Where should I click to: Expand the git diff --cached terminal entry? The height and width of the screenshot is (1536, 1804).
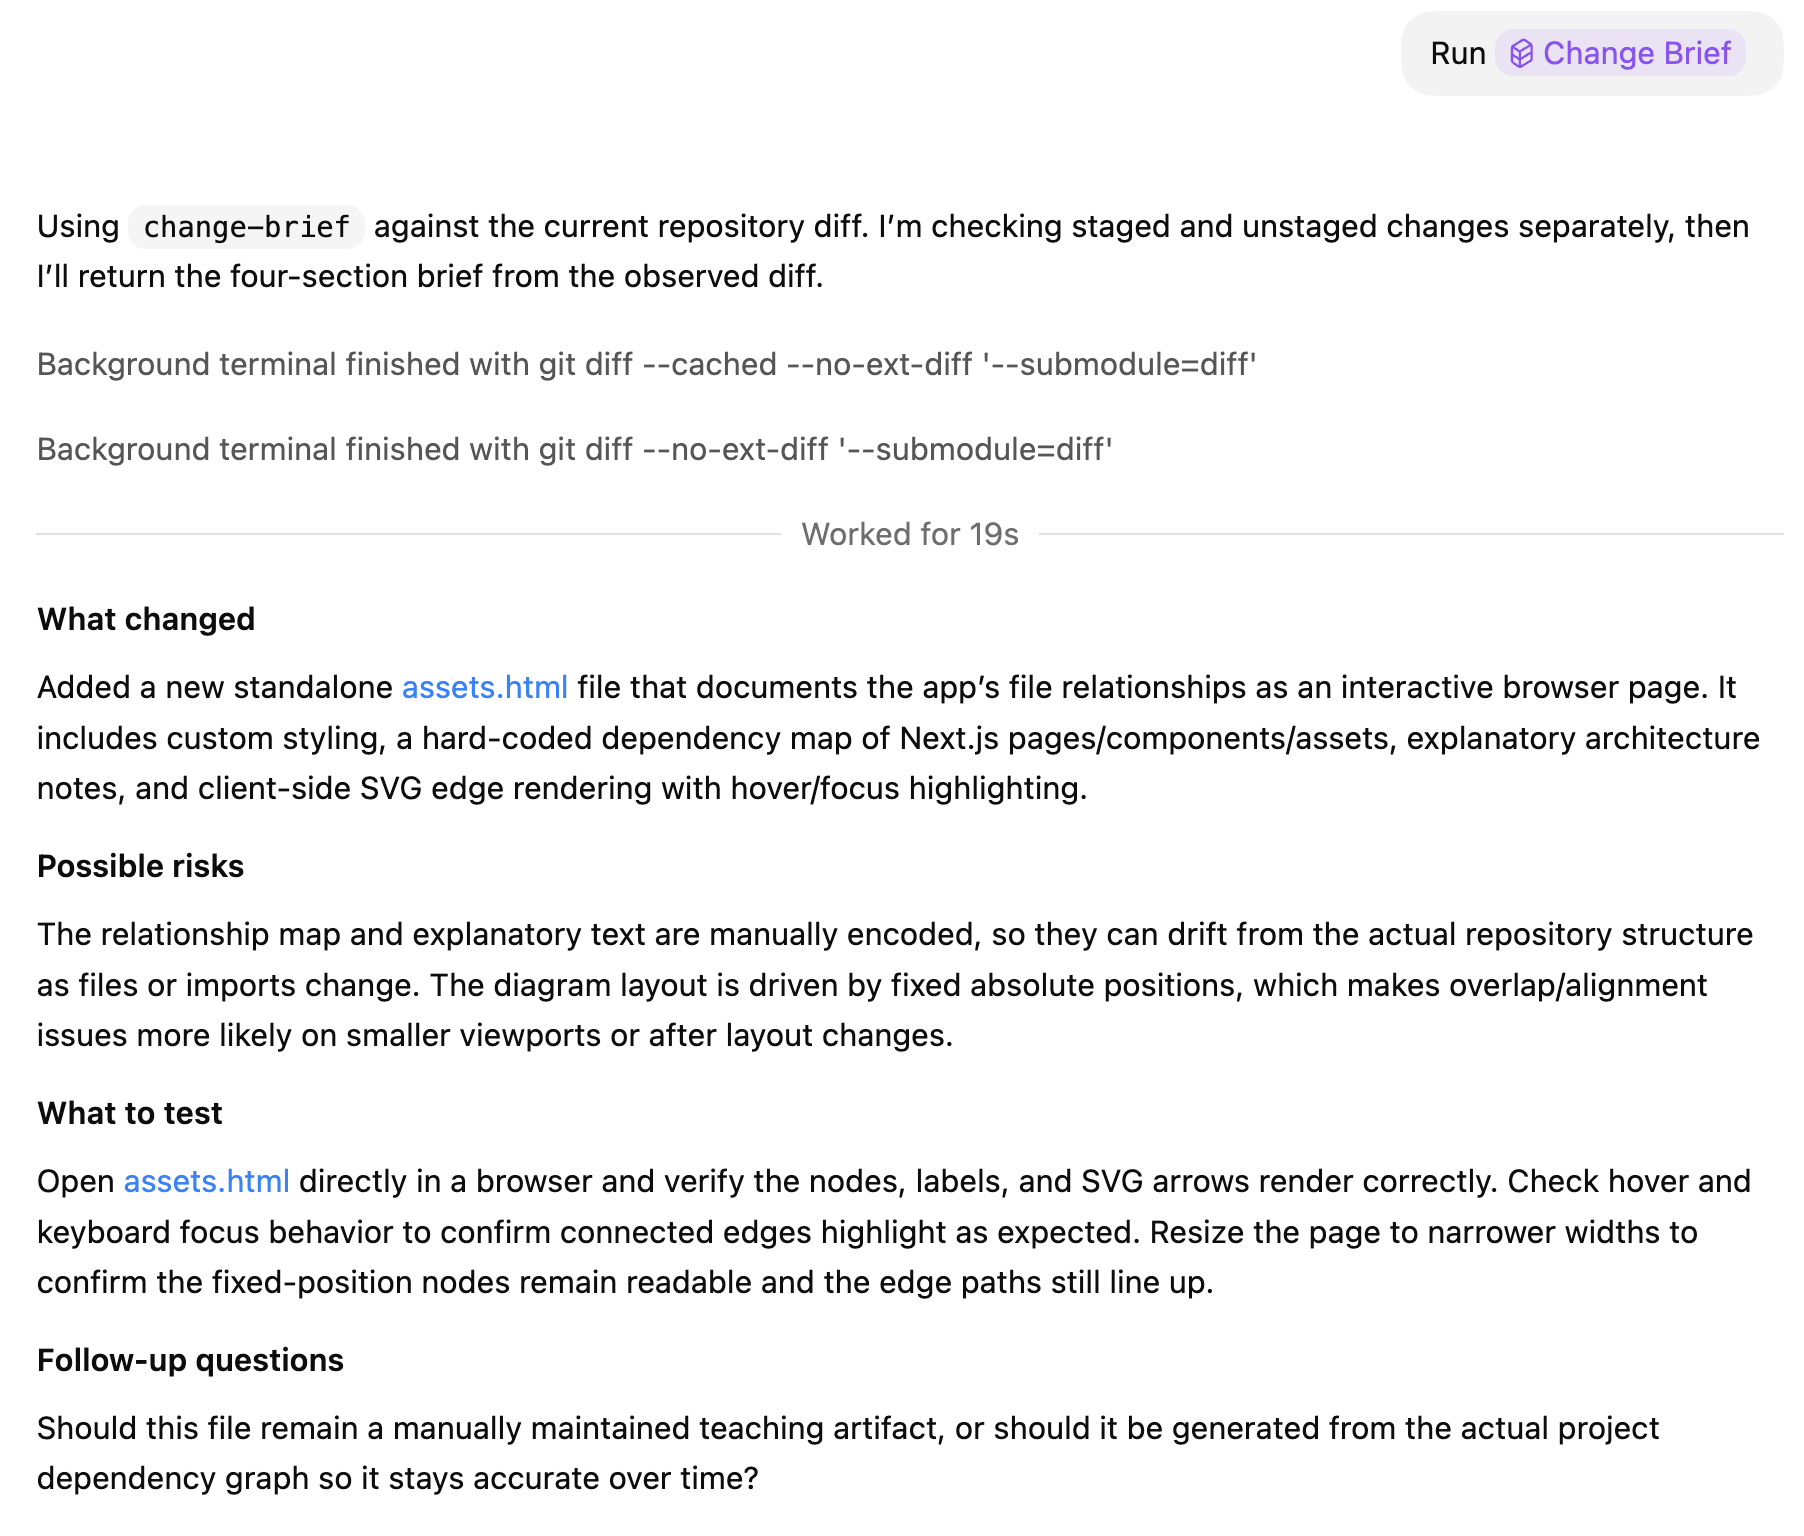coord(646,365)
